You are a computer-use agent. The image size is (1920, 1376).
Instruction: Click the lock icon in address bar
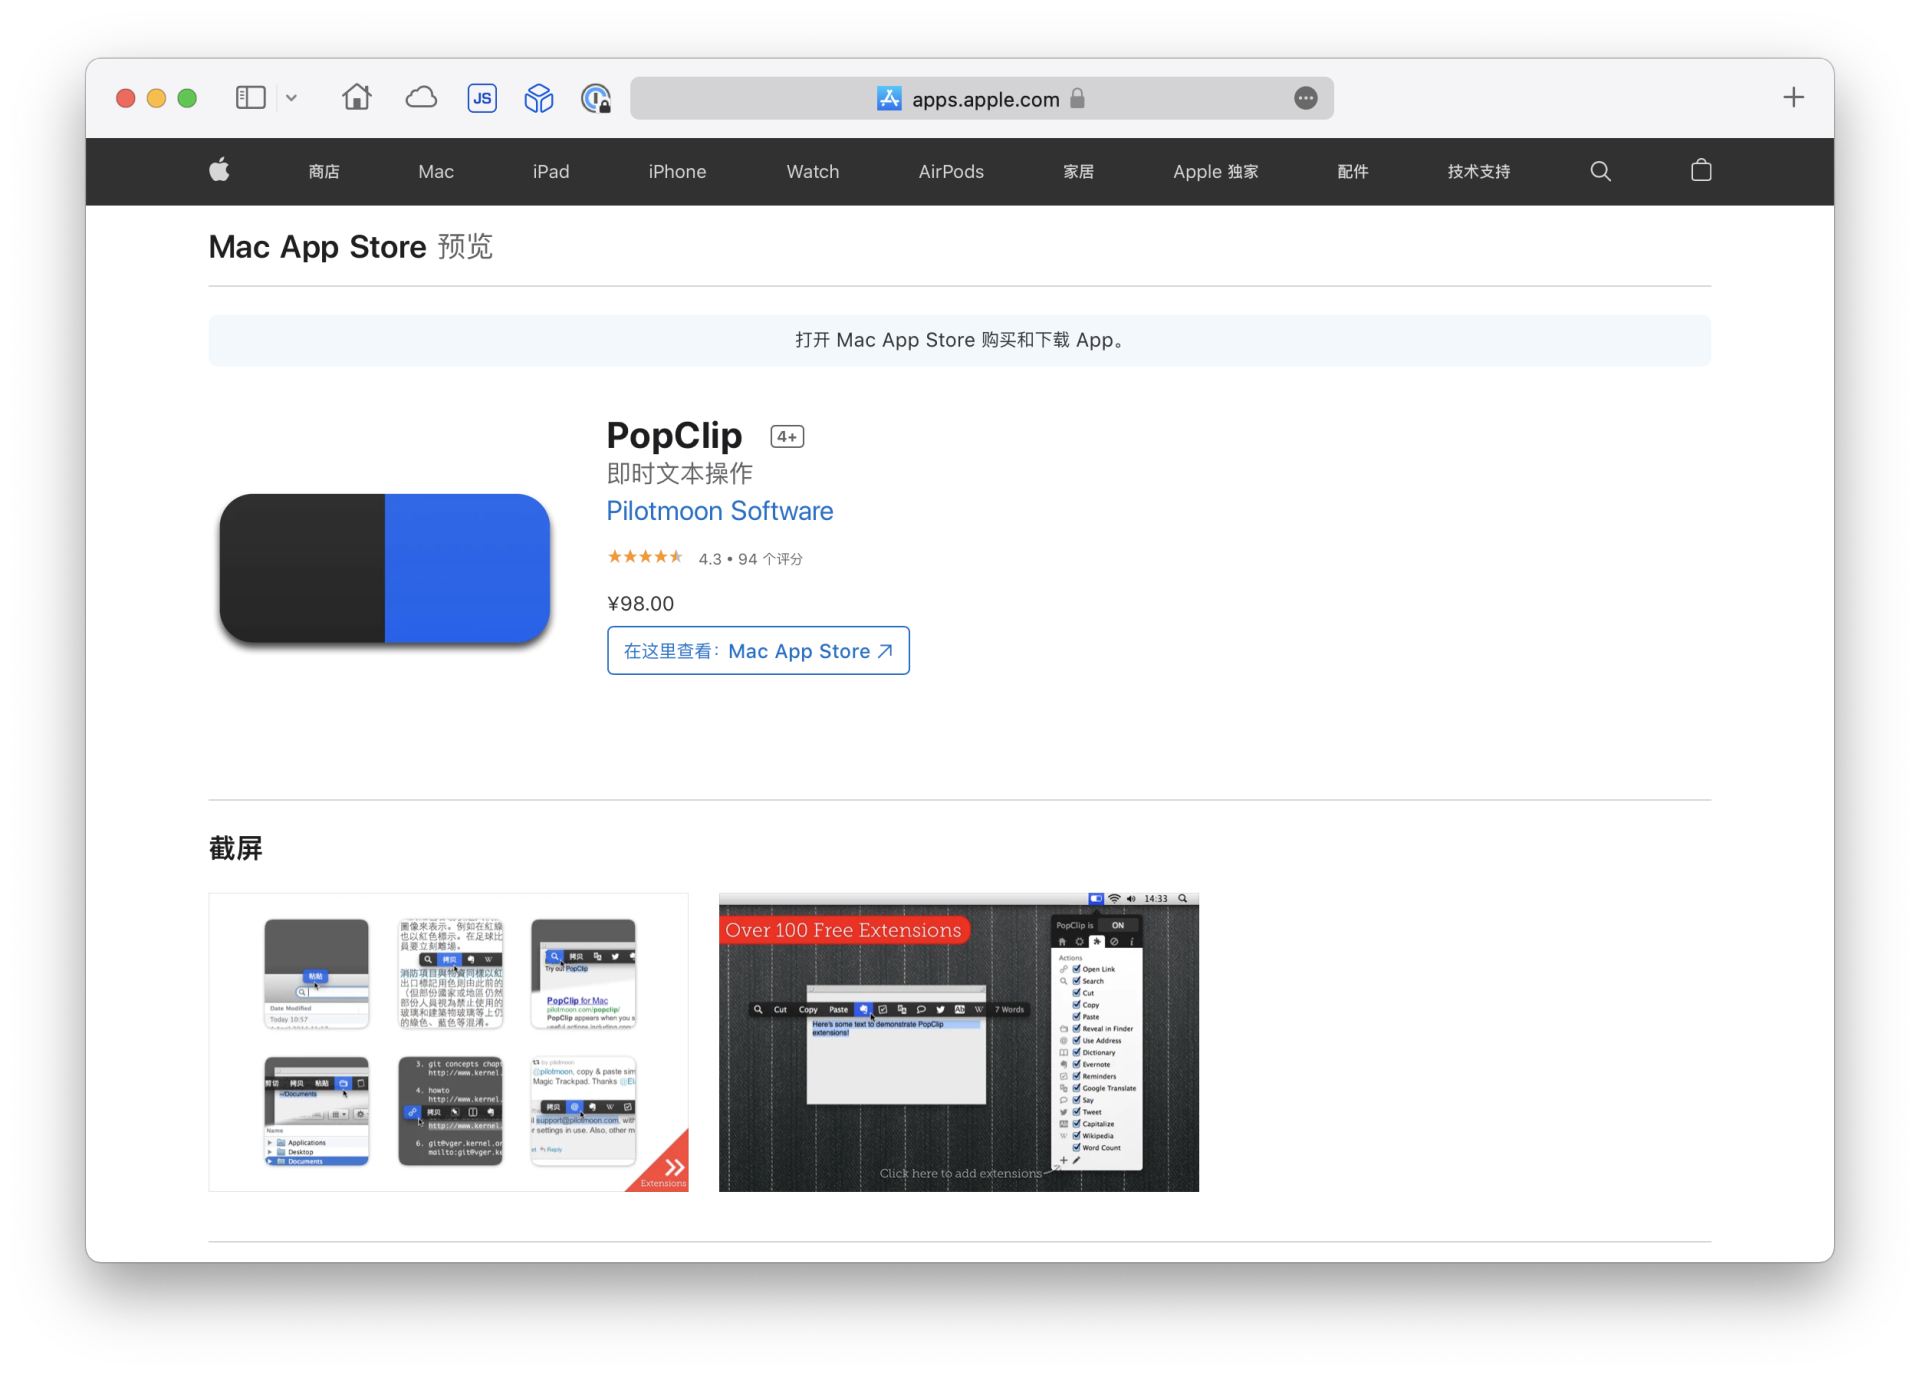click(1077, 98)
